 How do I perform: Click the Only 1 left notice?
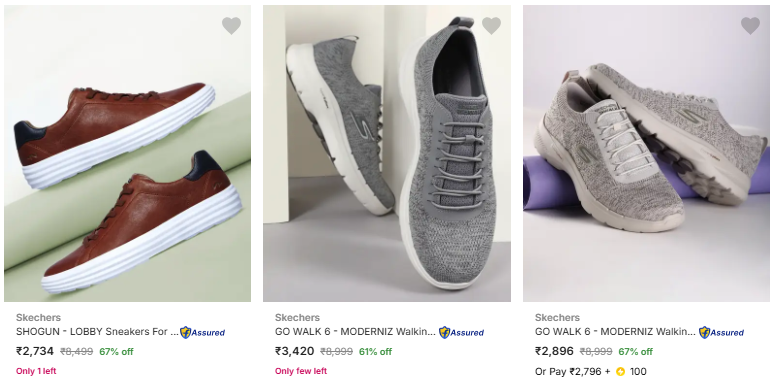click(36, 371)
